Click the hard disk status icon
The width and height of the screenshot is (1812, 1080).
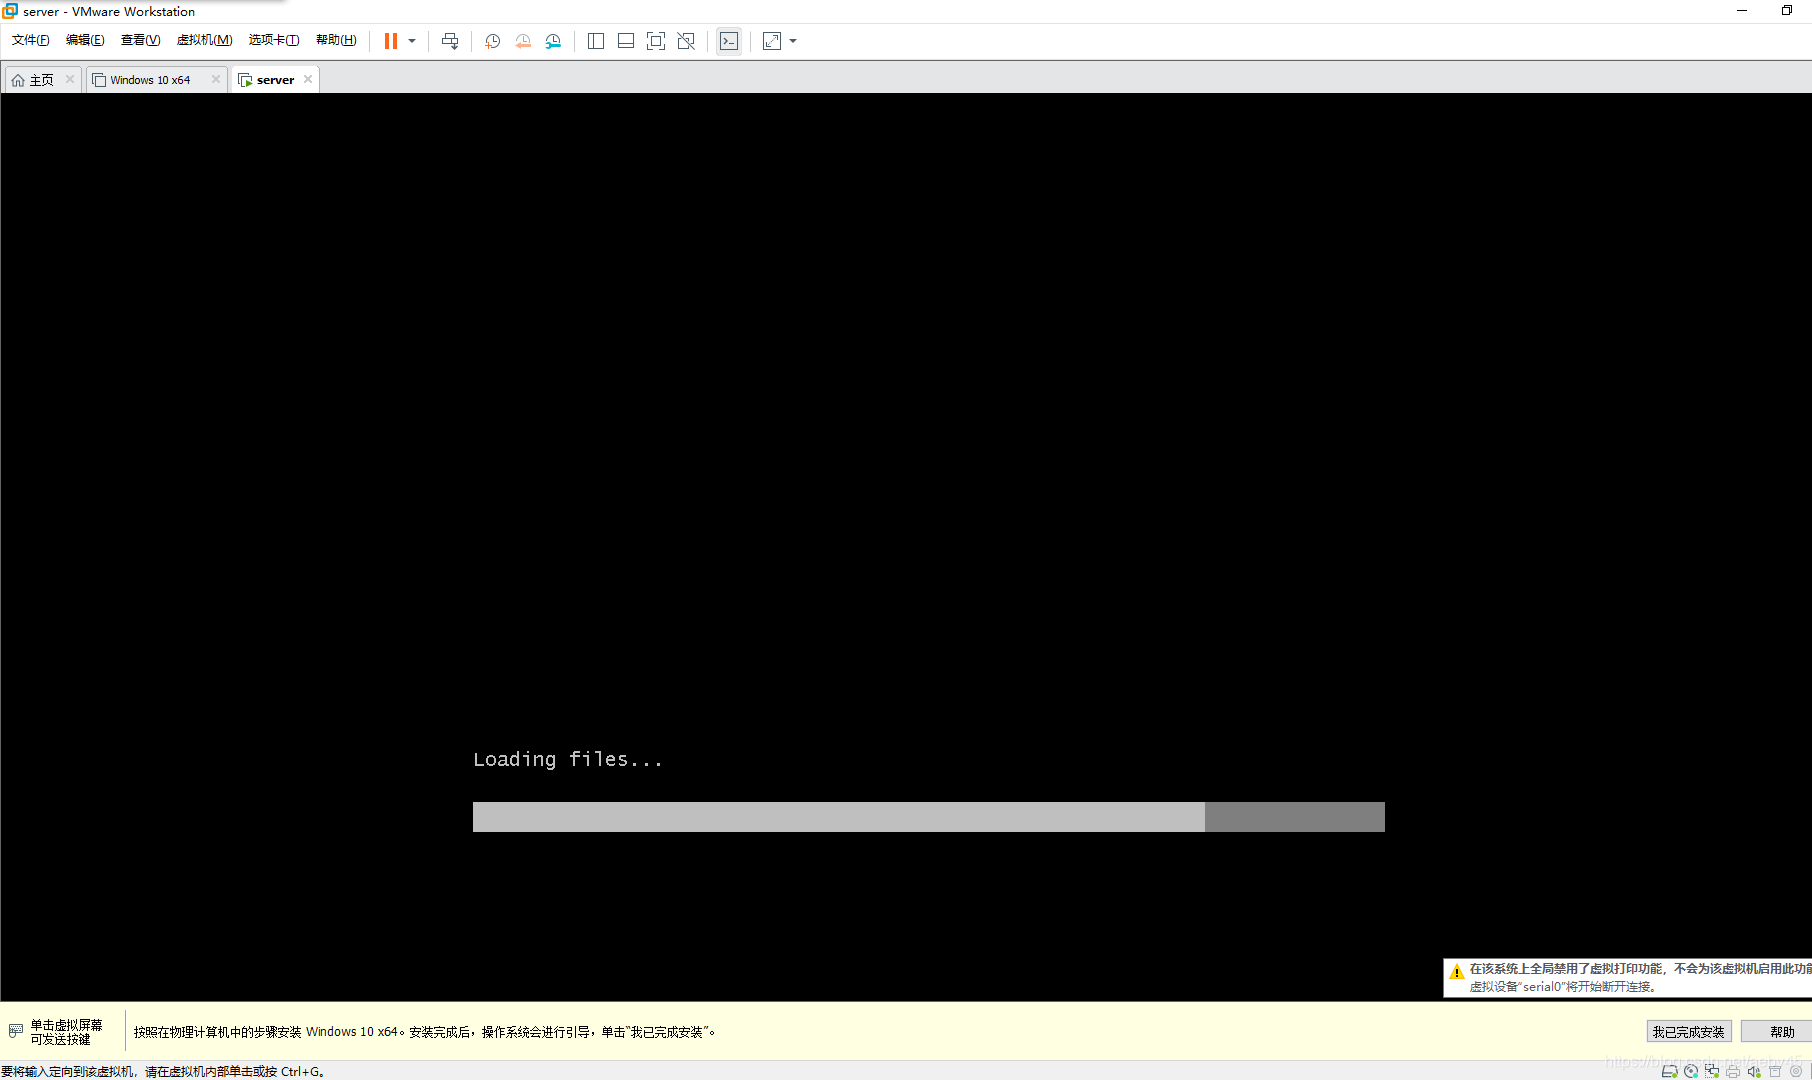pos(1669,1071)
